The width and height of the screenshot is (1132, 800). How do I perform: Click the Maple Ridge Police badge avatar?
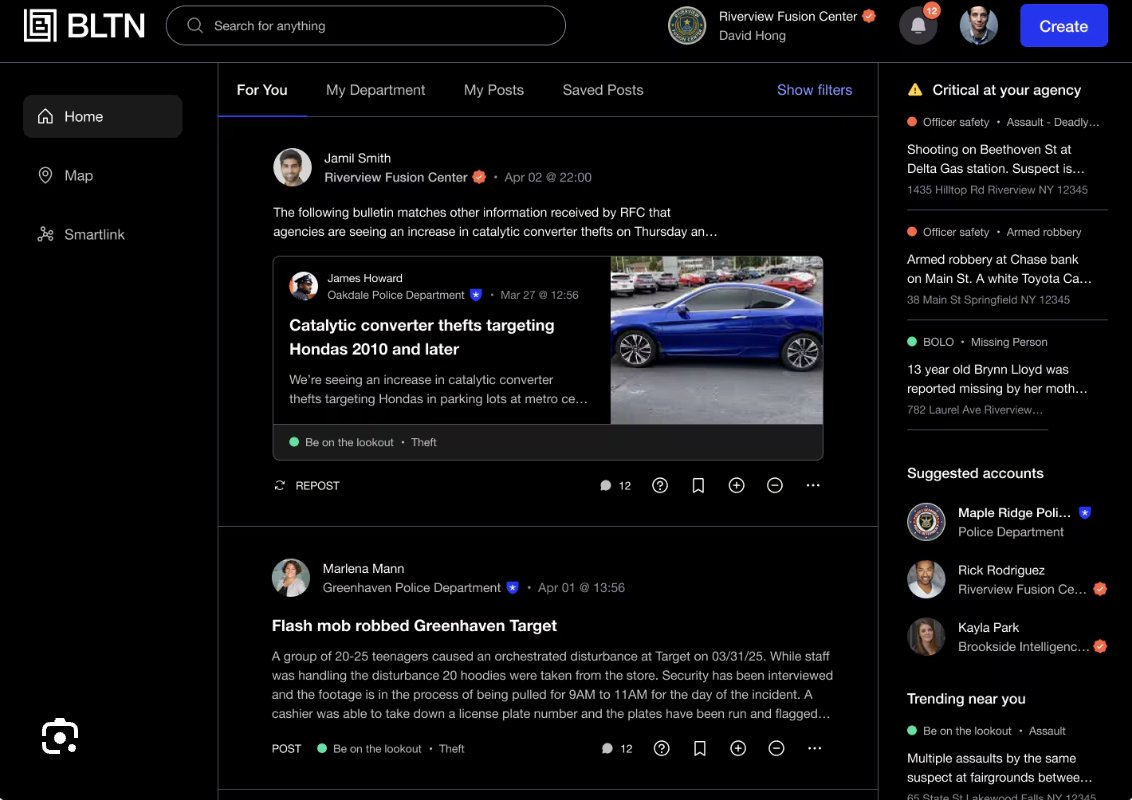click(x=926, y=522)
